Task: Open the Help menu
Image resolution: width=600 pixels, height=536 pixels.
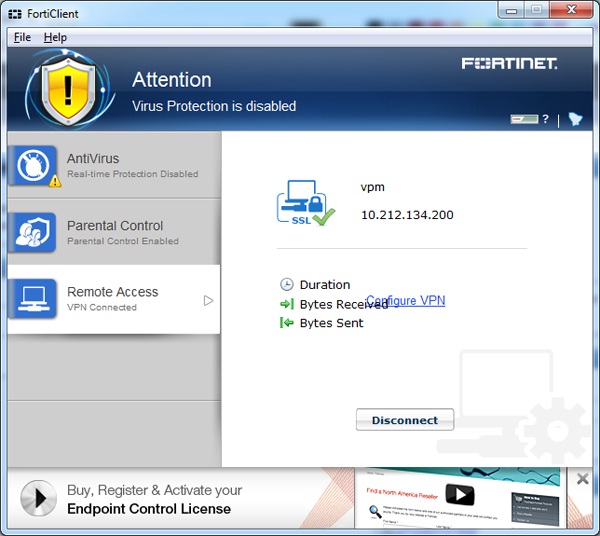Action: 55,37
